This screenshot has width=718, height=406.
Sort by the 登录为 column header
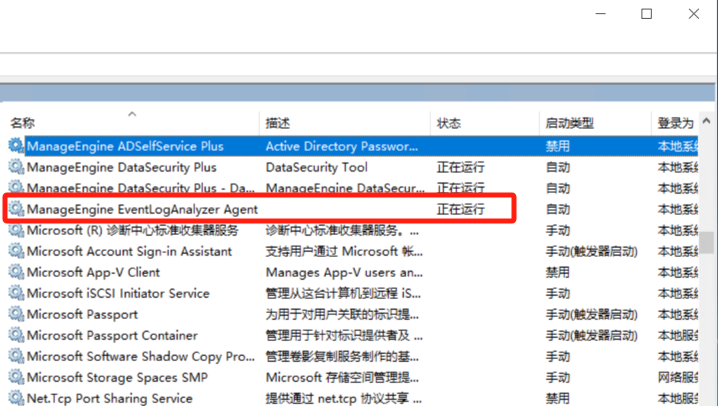tap(675, 123)
